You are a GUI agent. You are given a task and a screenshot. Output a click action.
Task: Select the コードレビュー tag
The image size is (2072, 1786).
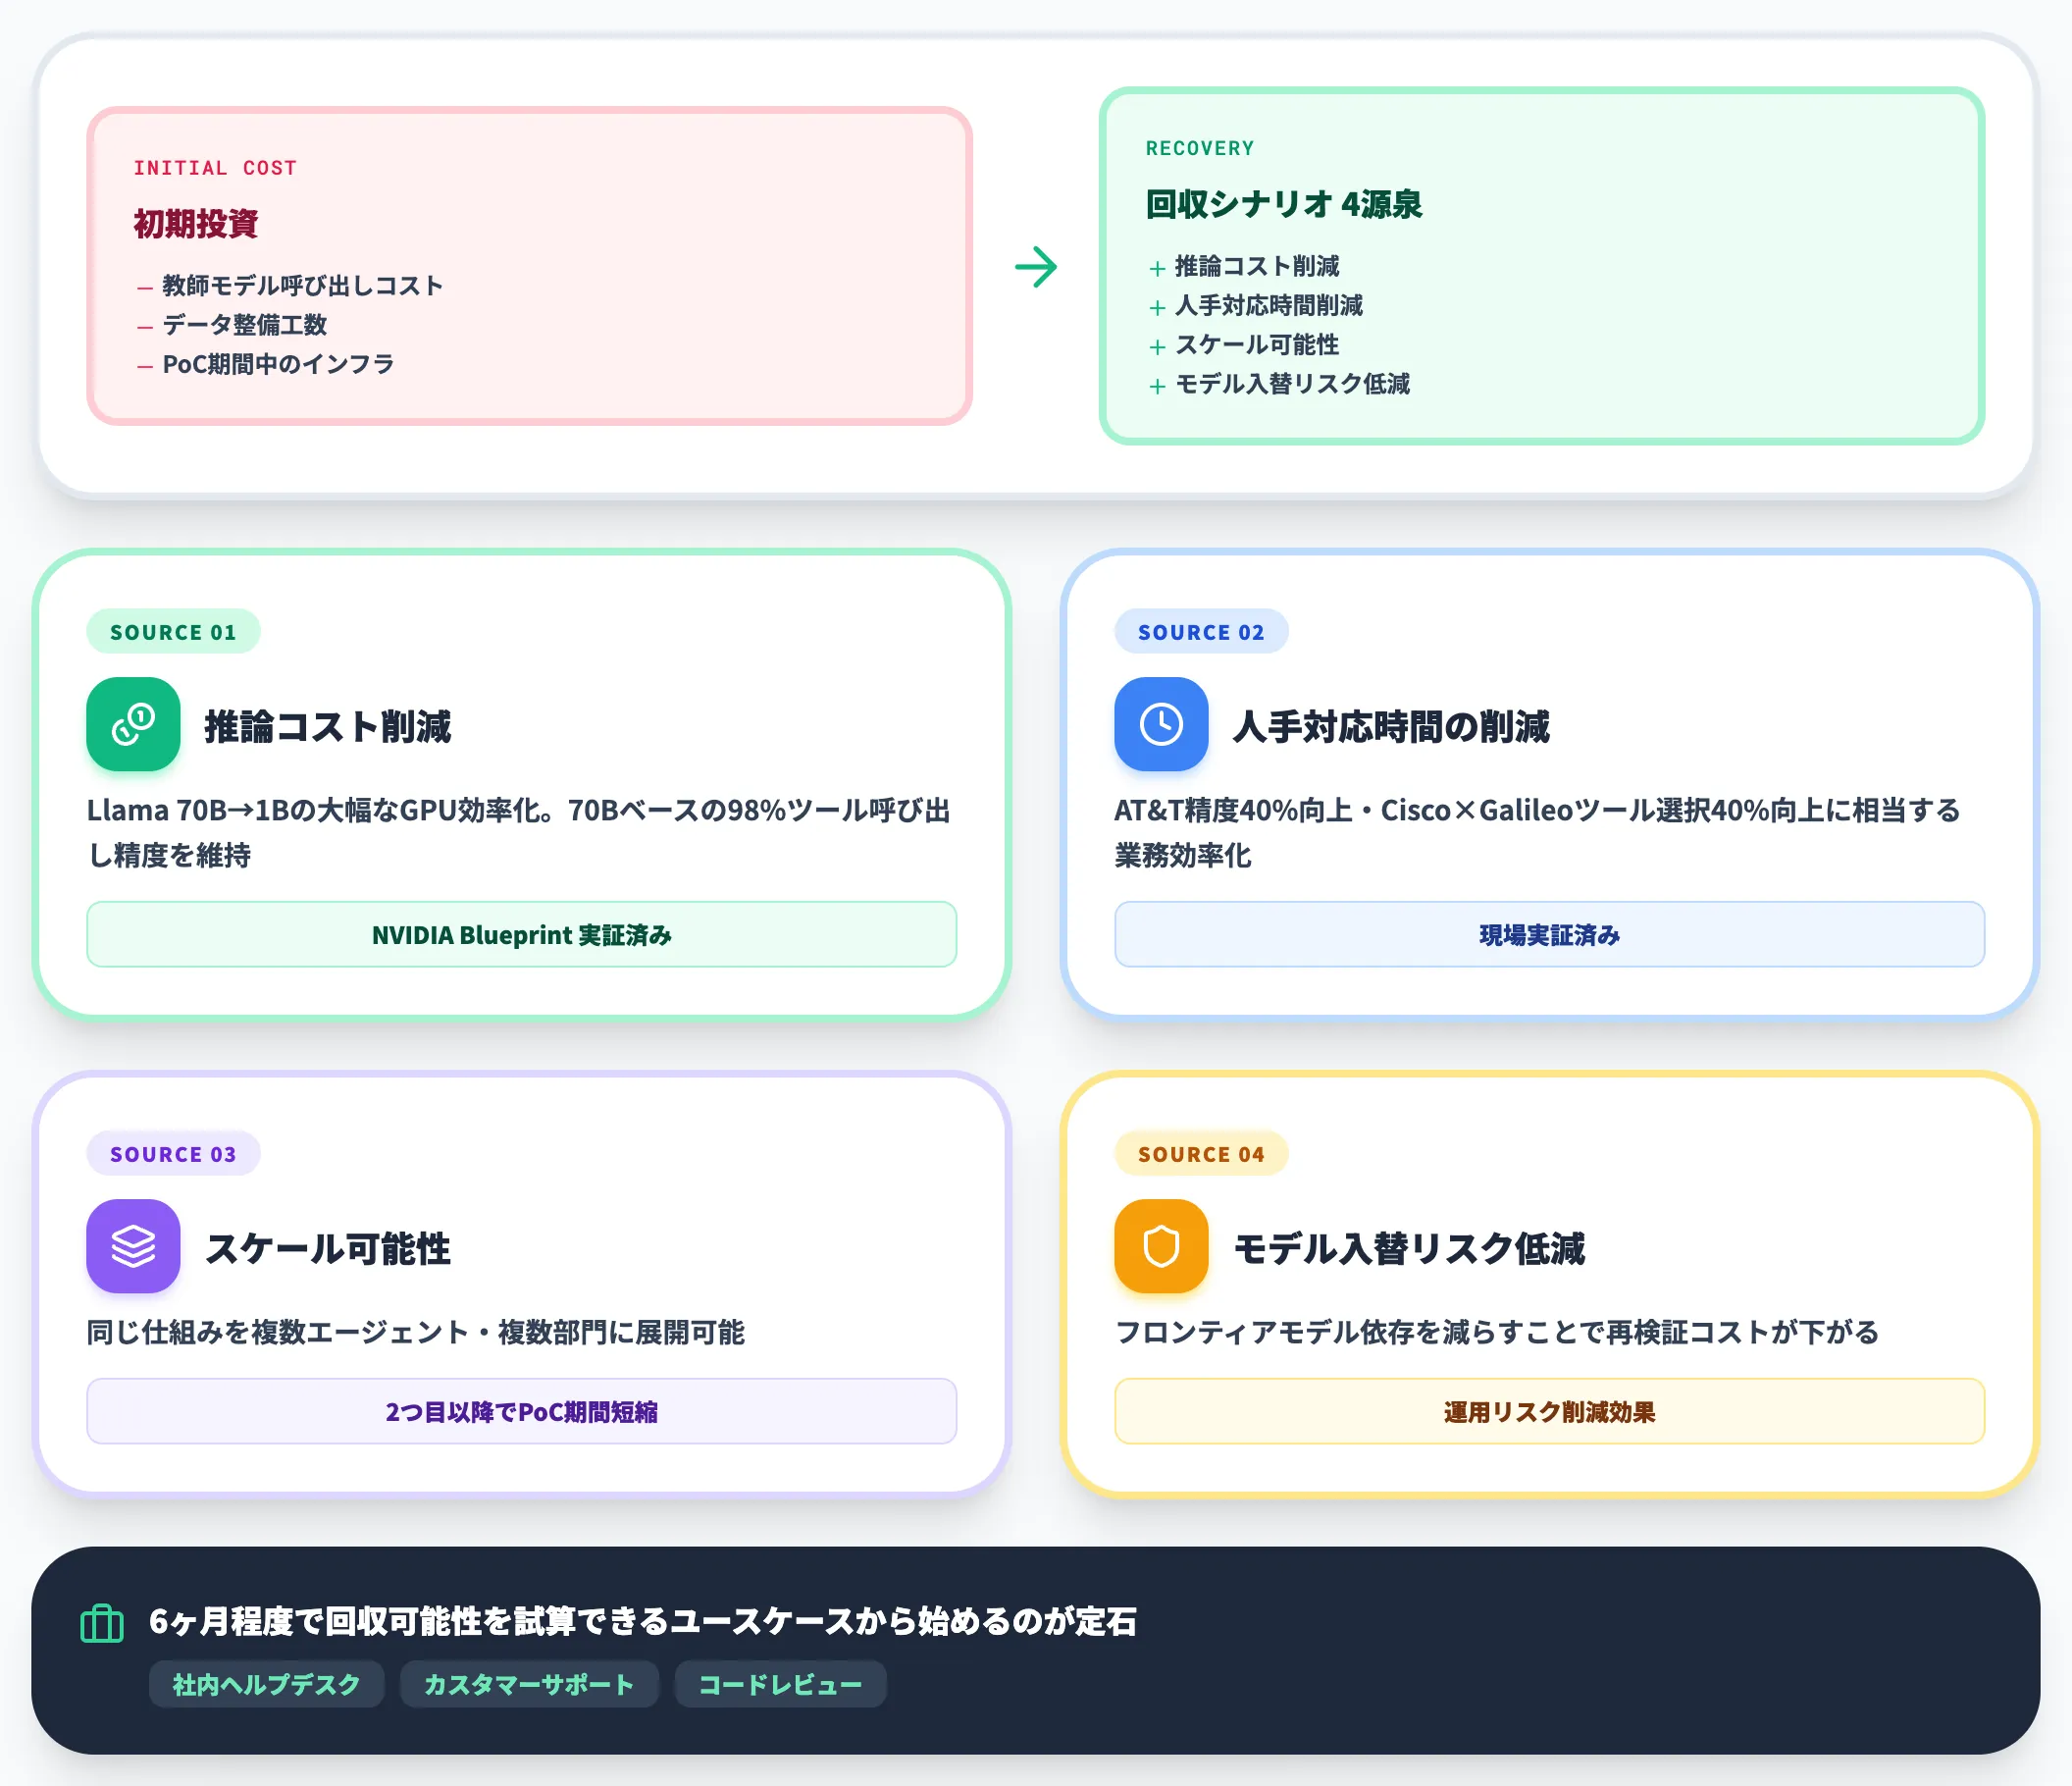pos(780,1685)
